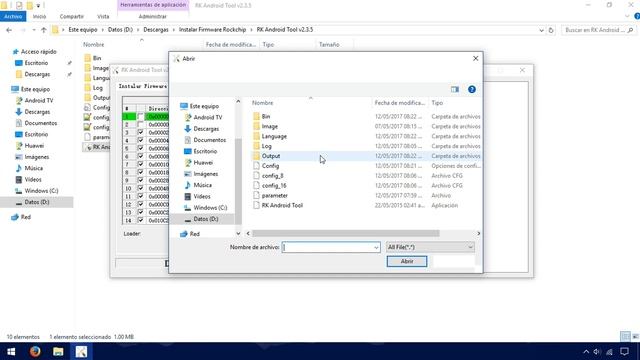Viewport: 640px width, 360px height.
Task: Open the address bar history dropdown
Action: point(541,30)
